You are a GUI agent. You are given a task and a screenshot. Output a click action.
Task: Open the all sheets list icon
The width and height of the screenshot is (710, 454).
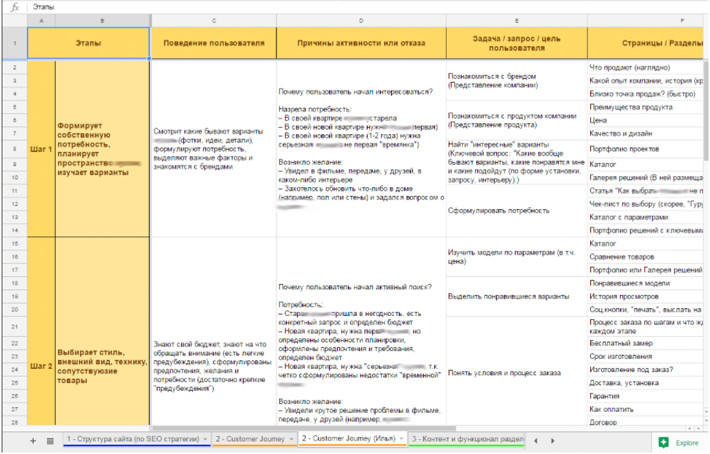click(50, 440)
